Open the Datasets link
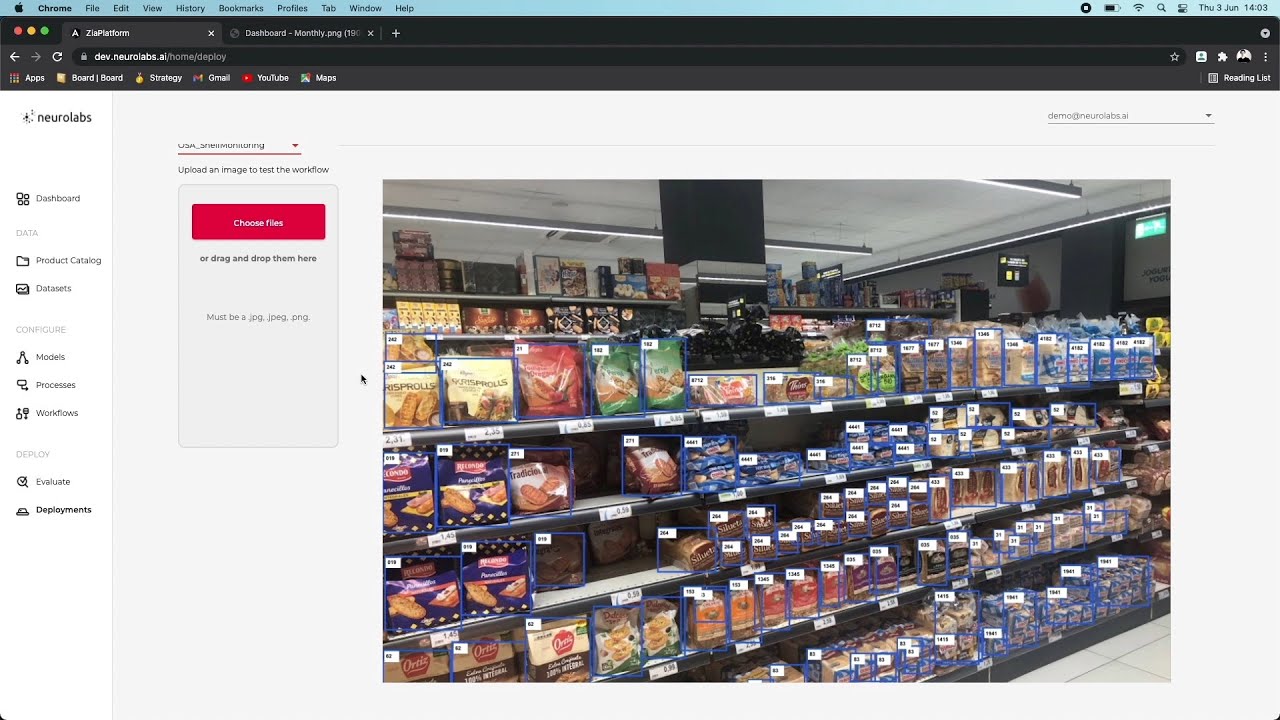This screenshot has height=720, width=1280. (53, 289)
